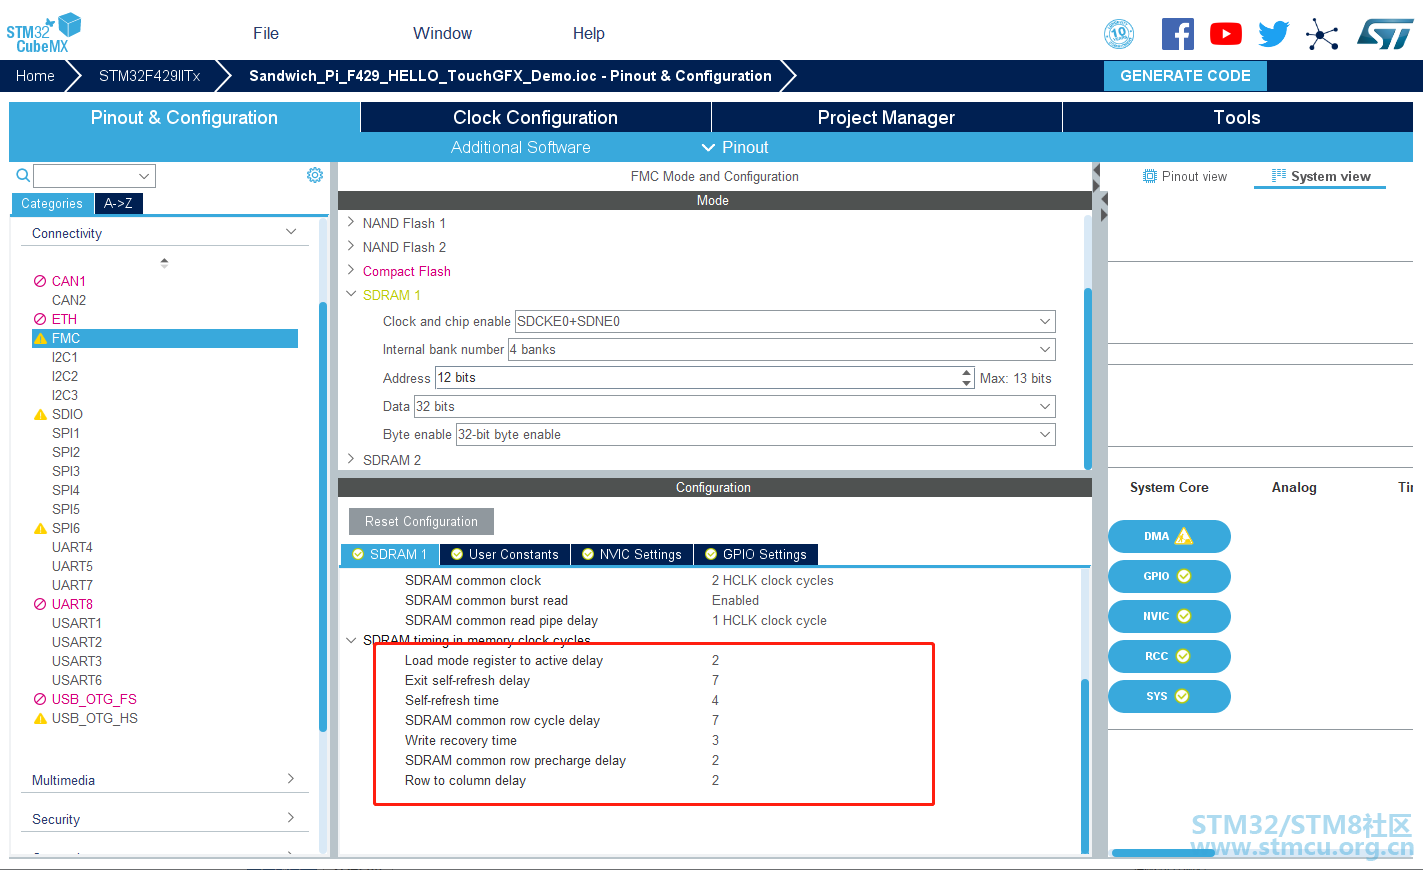Select FMC in the peripheral list
The width and height of the screenshot is (1423, 870).
pyautogui.click(x=165, y=339)
